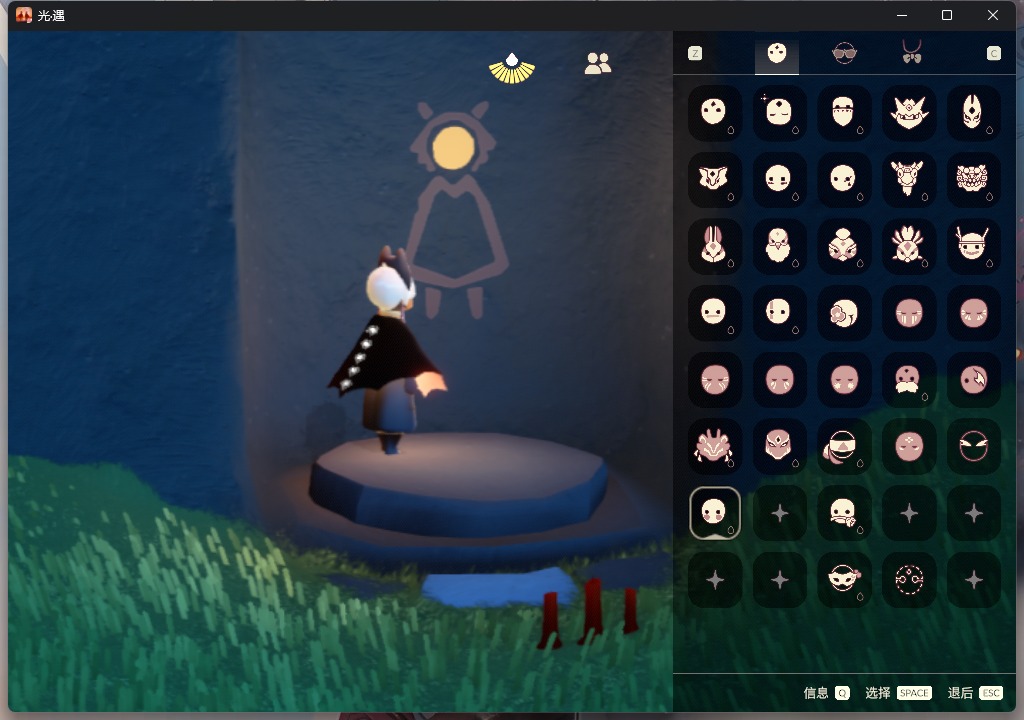Select the bird-faced owl mask
The height and width of the screenshot is (720, 1024).
pyautogui.click(x=779, y=246)
